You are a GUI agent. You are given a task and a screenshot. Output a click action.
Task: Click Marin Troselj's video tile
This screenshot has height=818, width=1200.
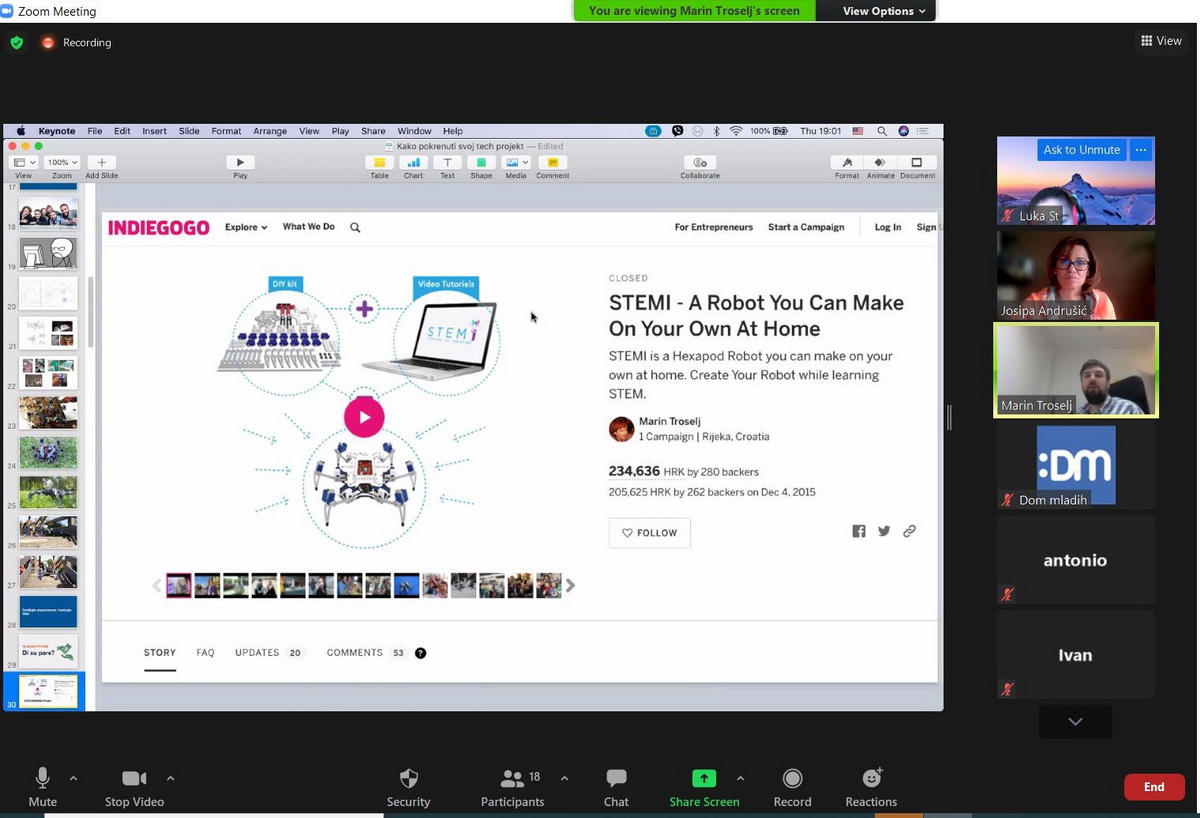1075,369
